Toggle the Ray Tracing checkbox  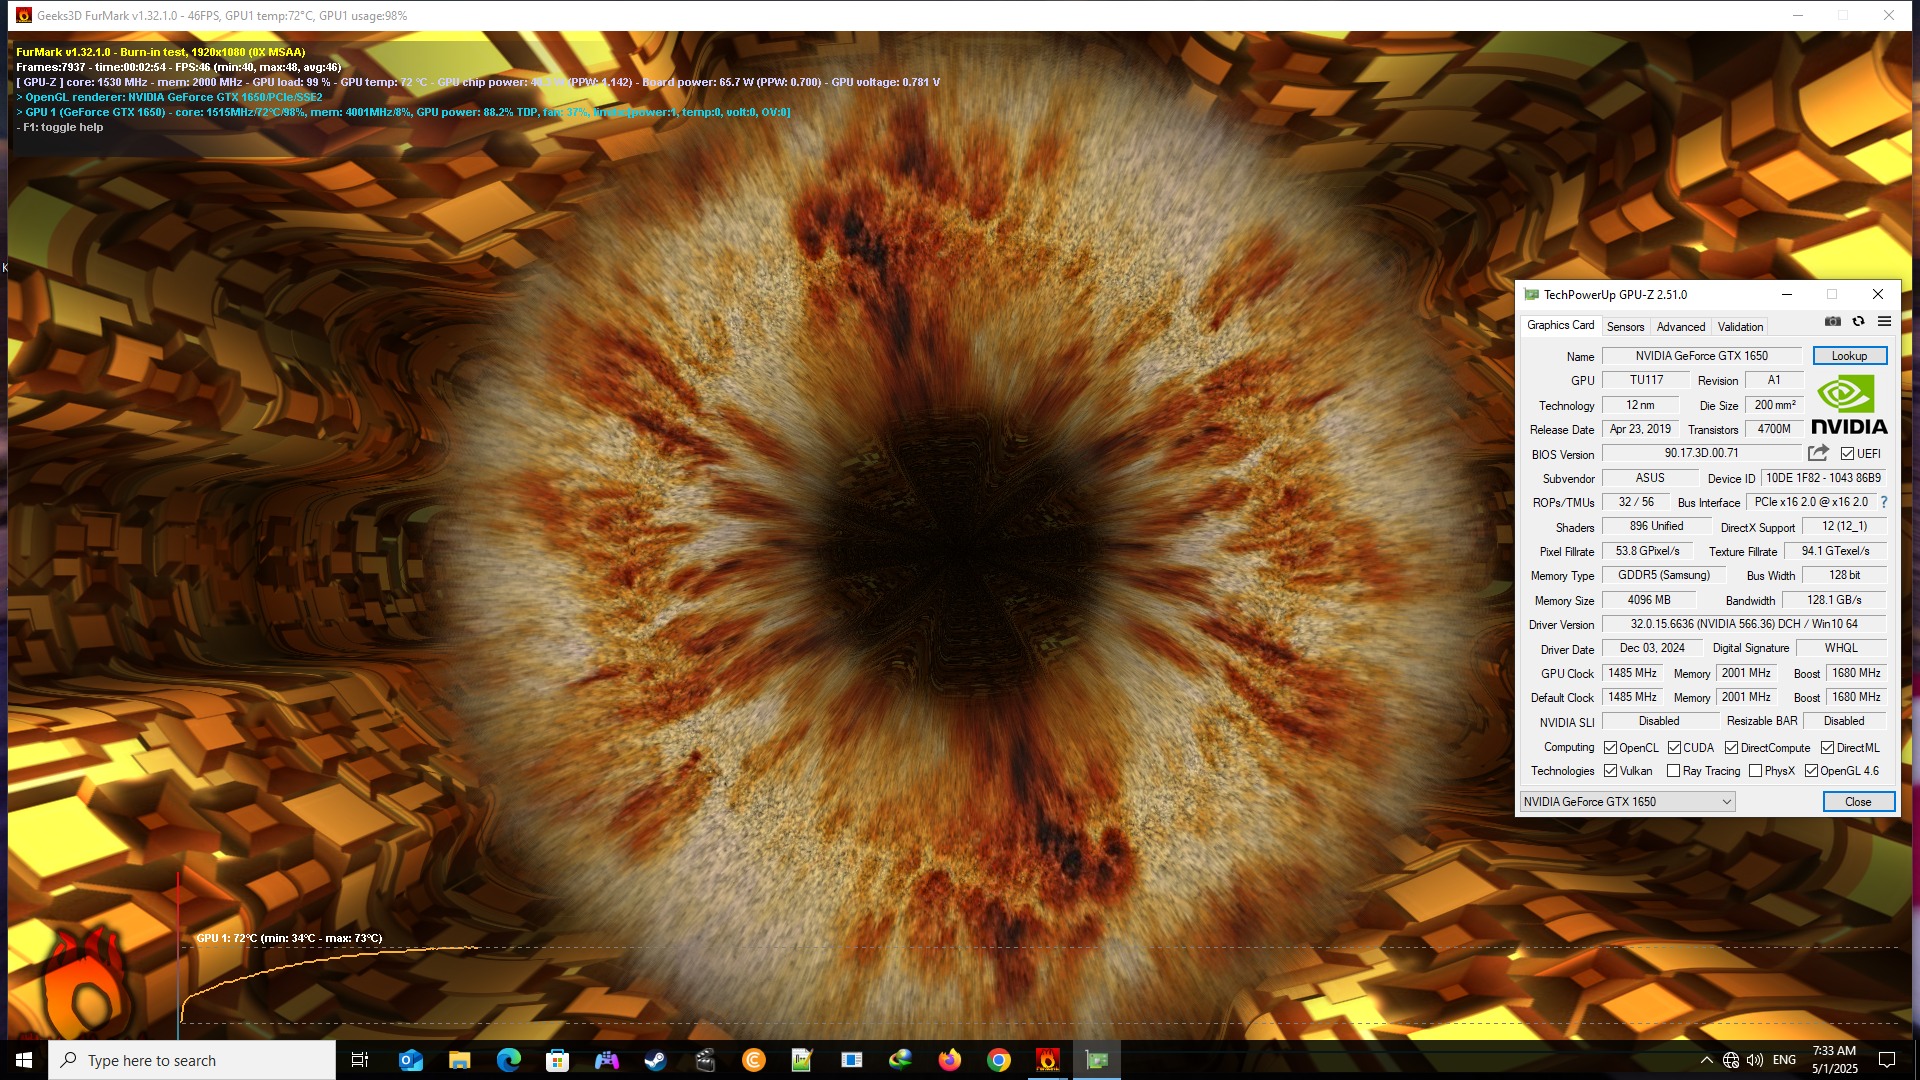[1673, 771]
